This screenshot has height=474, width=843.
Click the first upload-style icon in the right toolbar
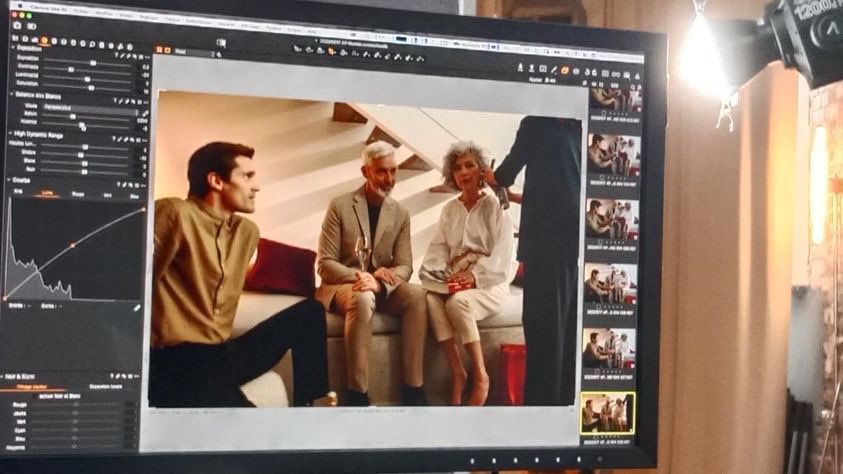[520, 68]
